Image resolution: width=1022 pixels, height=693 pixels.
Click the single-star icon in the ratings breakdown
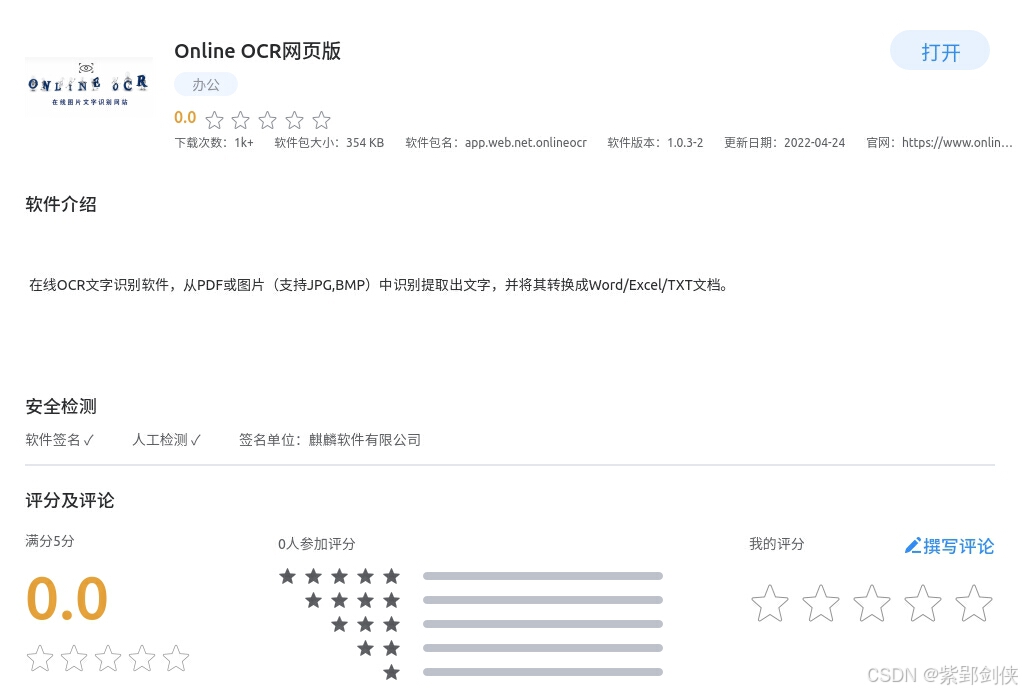pyautogui.click(x=391, y=672)
